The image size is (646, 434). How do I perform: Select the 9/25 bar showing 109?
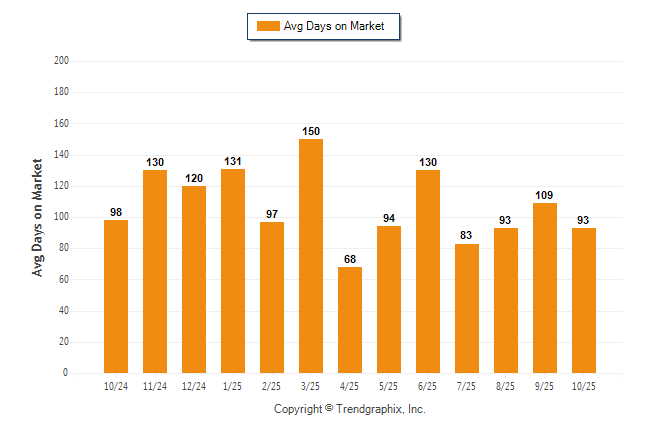[x=545, y=288]
